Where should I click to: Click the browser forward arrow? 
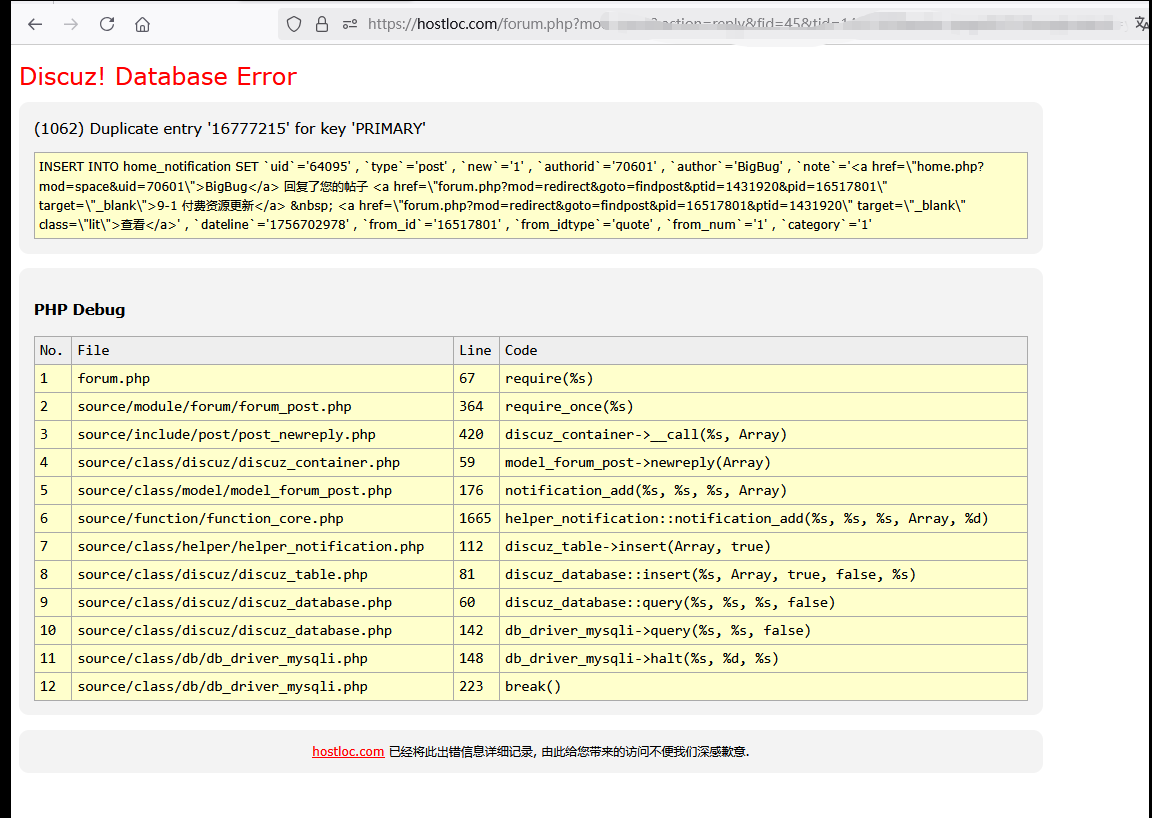click(71, 24)
